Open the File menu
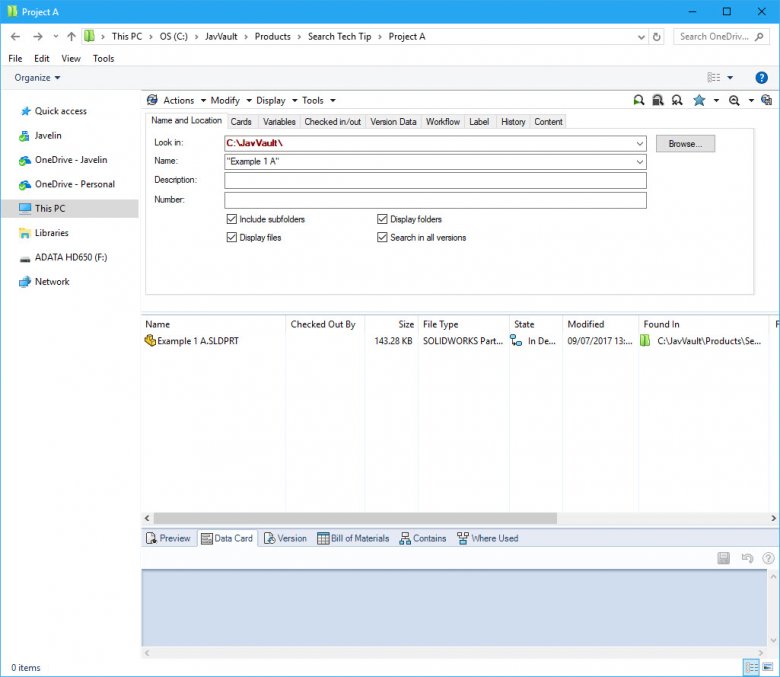This screenshot has width=780, height=677. 15,58
